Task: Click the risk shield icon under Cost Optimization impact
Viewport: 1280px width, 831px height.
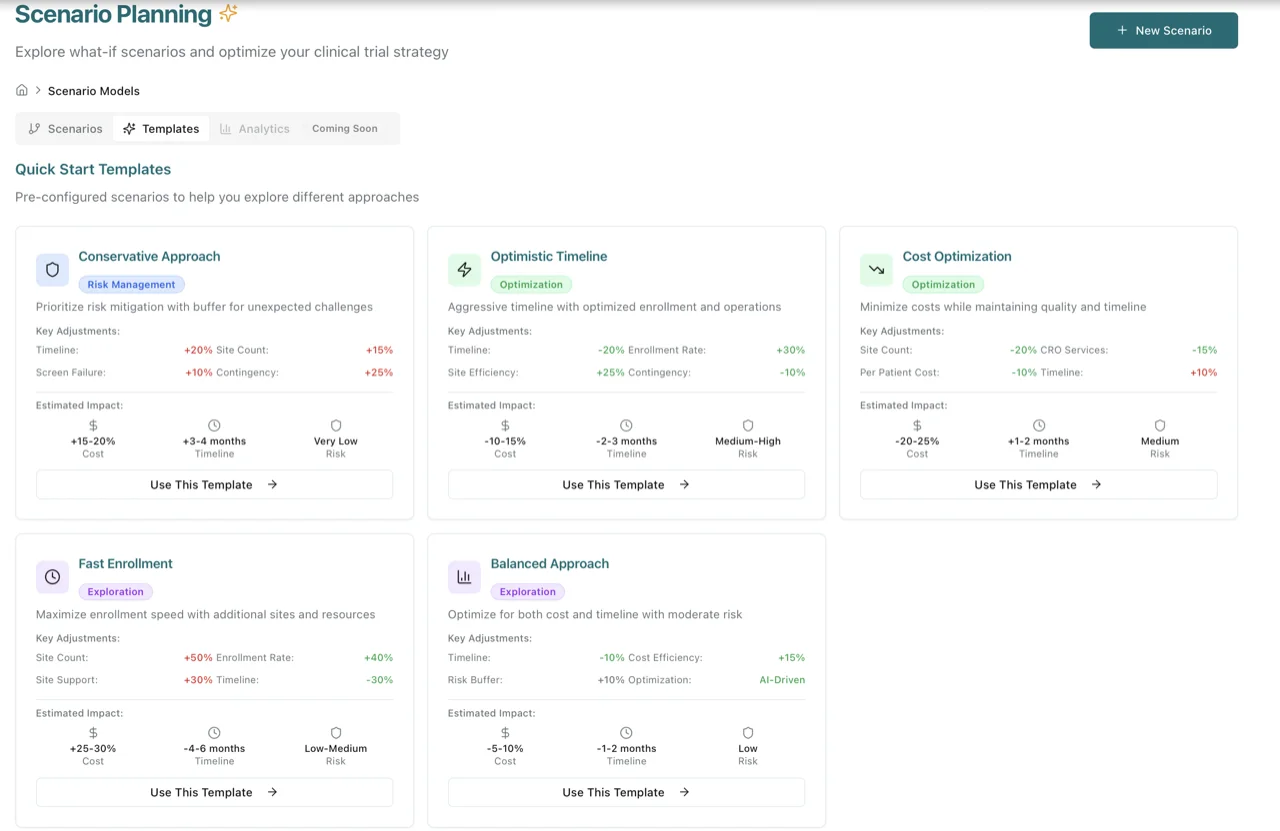Action: click(x=1160, y=425)
